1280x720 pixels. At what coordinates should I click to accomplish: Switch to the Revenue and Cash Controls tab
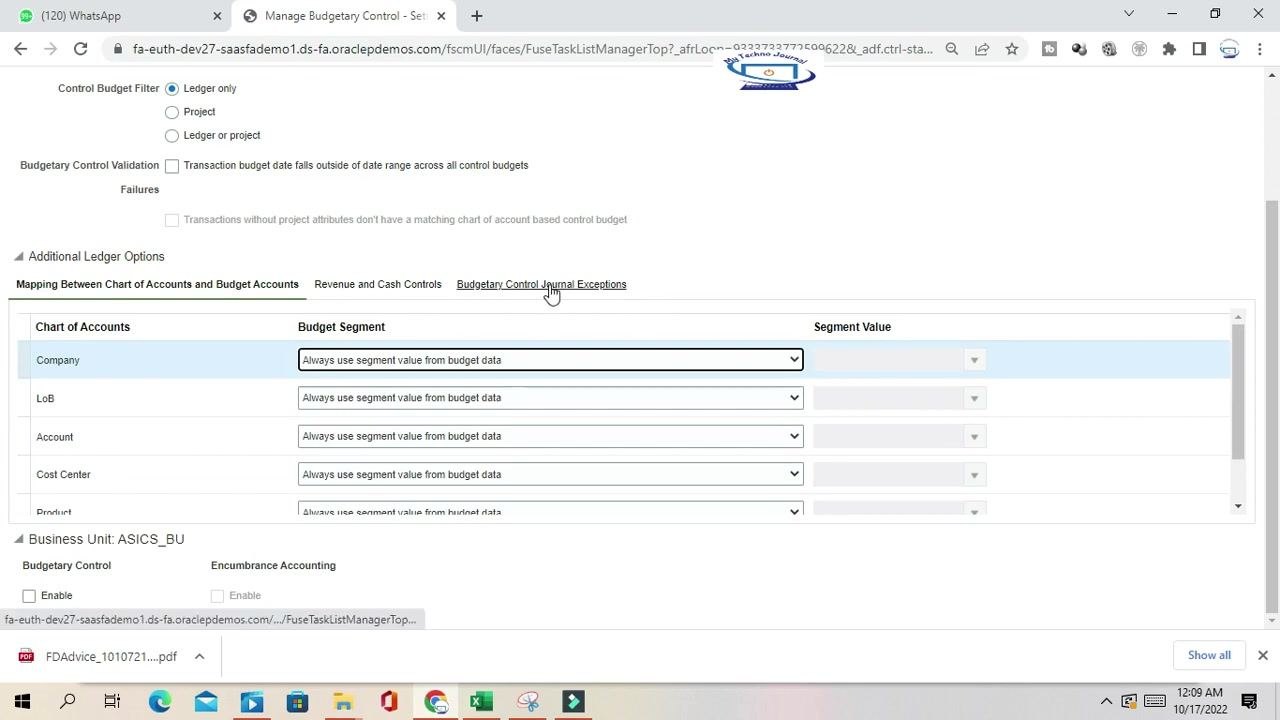tap(378, 284)
